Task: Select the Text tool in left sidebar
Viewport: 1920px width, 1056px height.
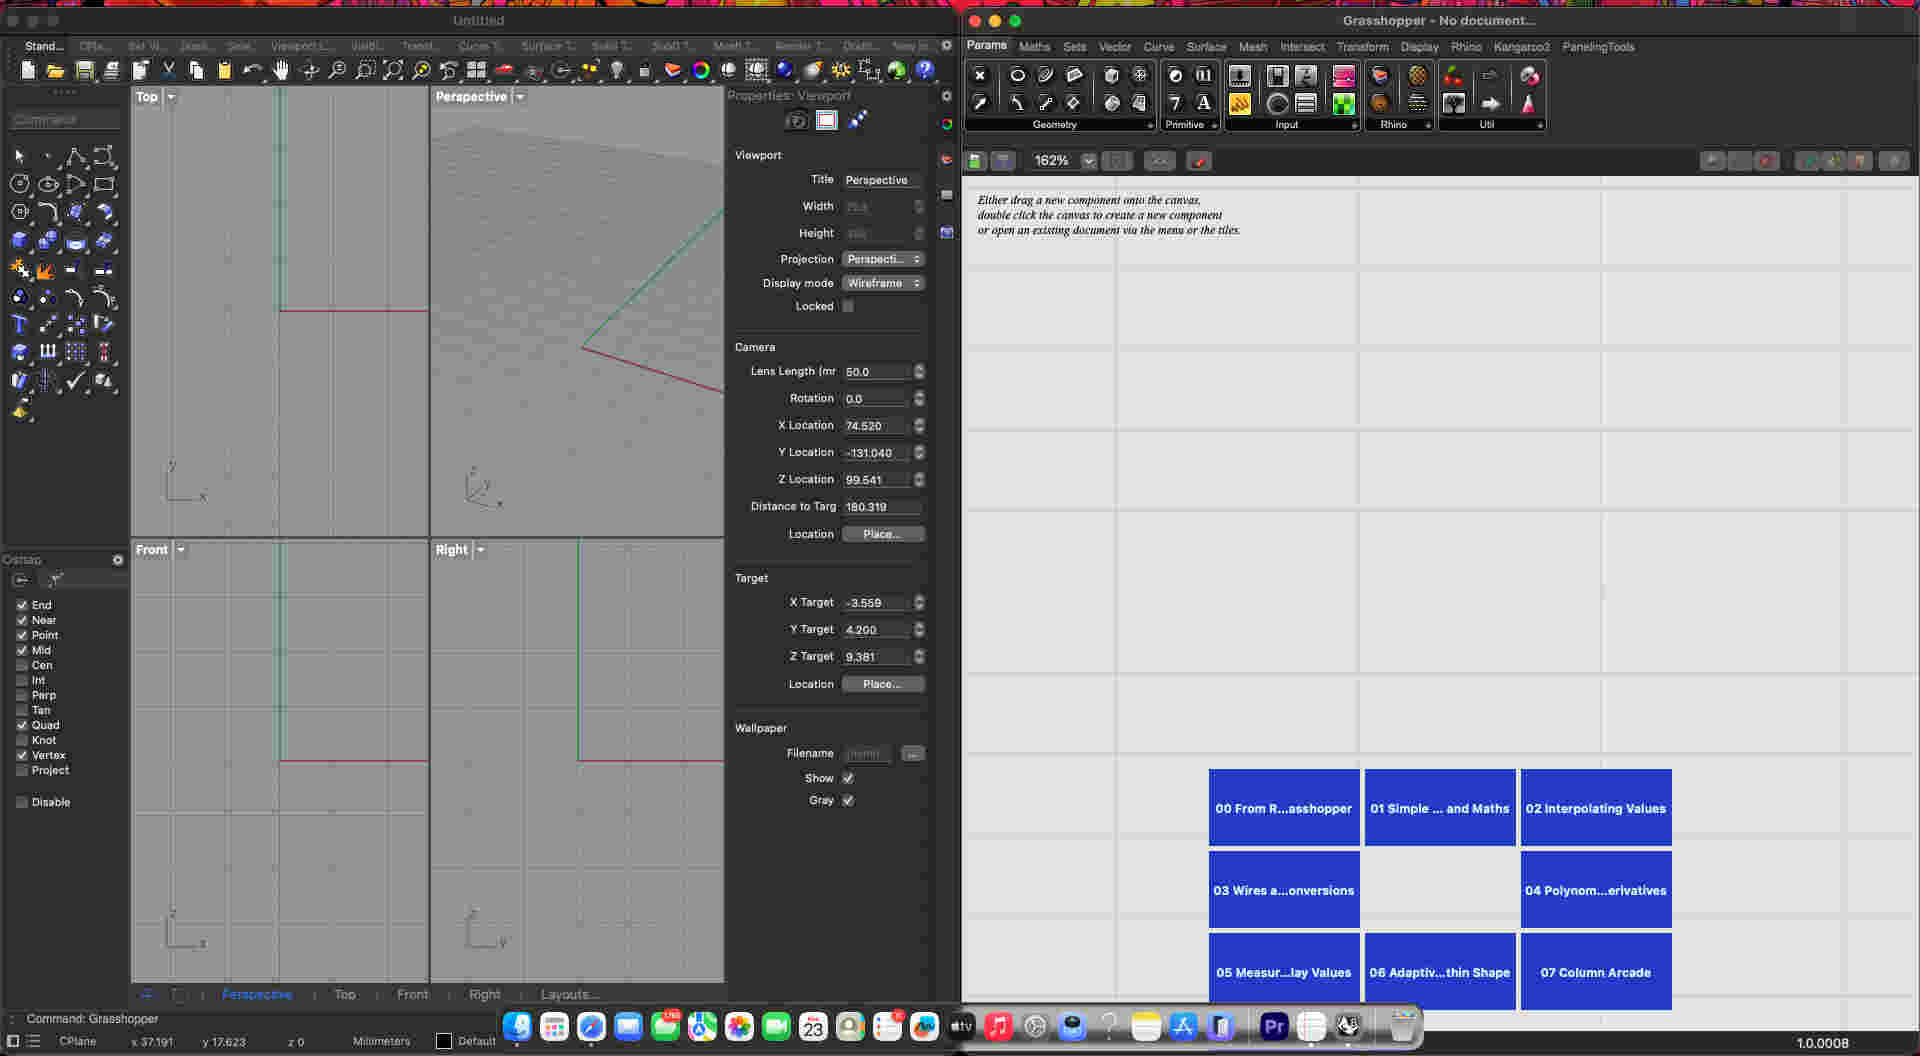Action: 19,324
